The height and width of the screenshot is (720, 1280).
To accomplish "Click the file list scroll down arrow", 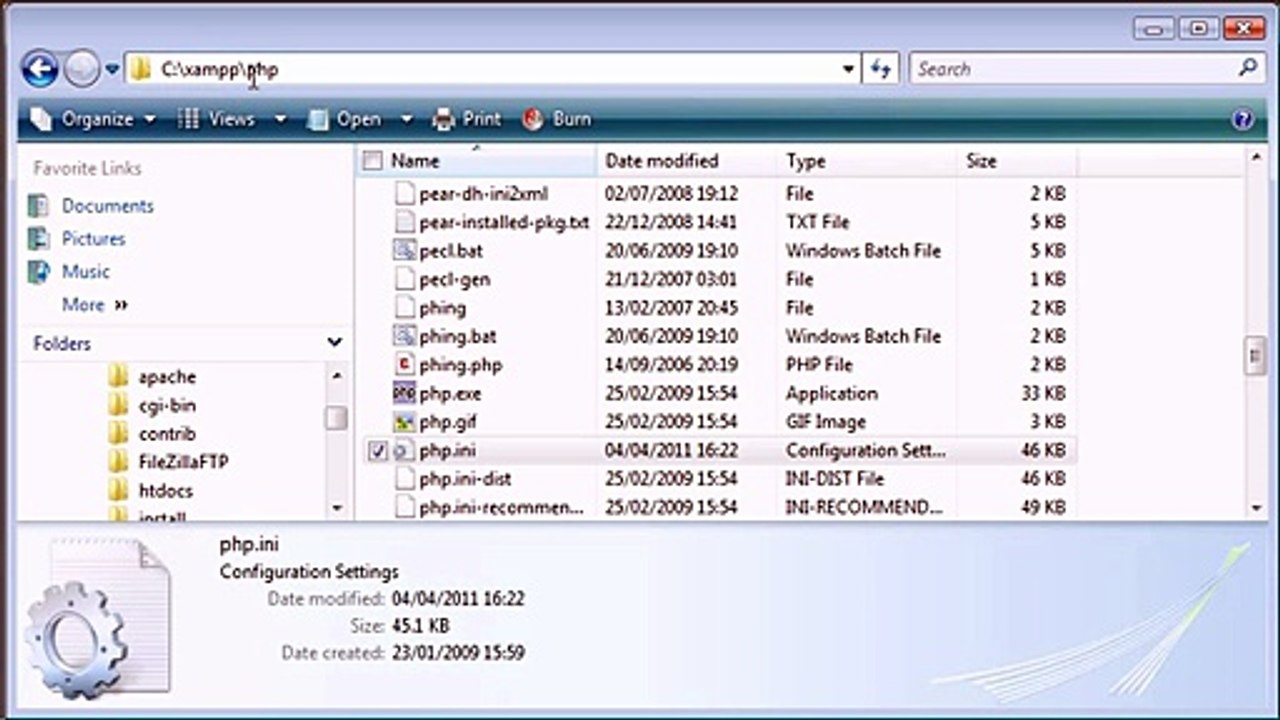I will 1256,508.
